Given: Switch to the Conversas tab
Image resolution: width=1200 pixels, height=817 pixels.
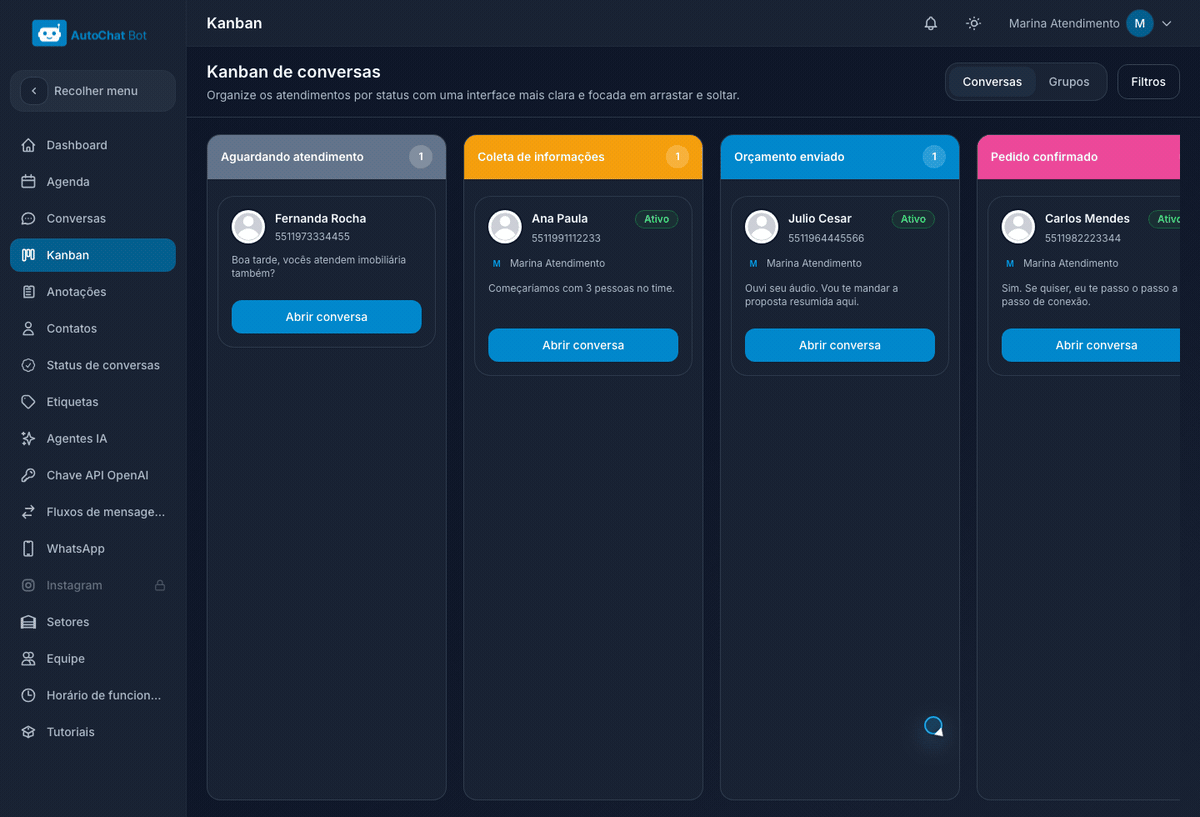Looking at the screenshot, I should pos(992,82).
